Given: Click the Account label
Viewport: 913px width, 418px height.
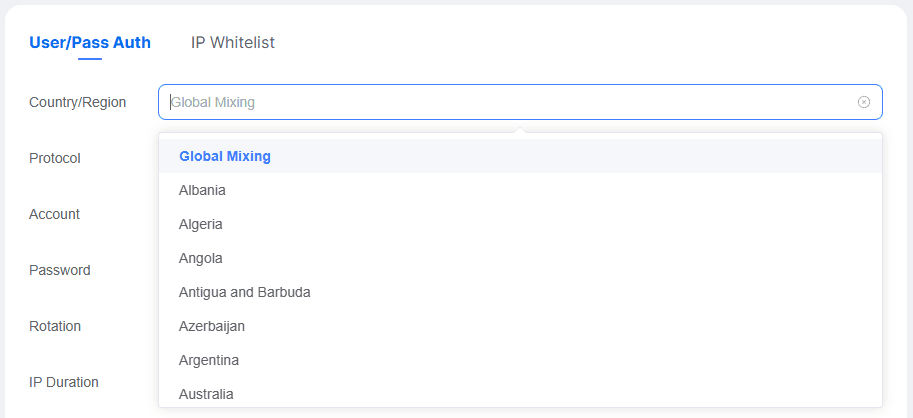Looking at the screenshot, I should [55, 214].
